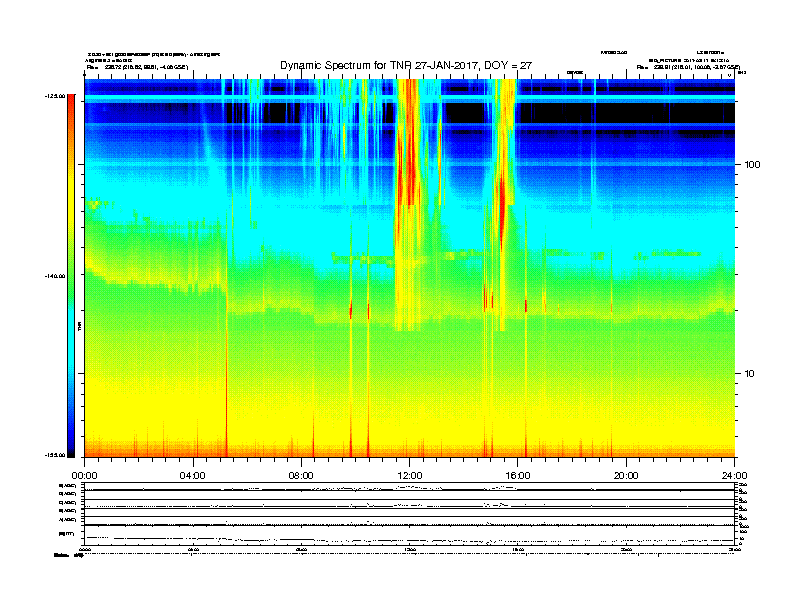Click the 04:00 time axis label
This screenshot has height=612, width=792.
tap(193, 476)
